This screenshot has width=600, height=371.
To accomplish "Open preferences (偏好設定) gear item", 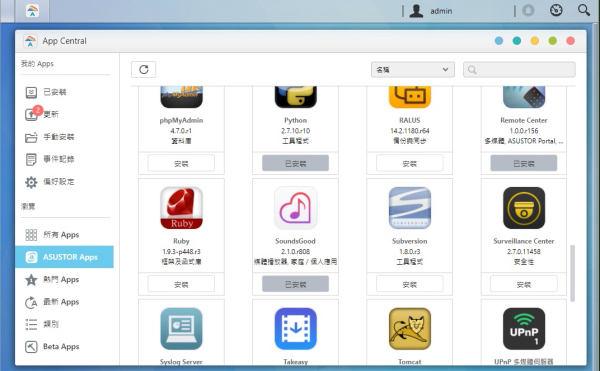I will pos(64,182).
